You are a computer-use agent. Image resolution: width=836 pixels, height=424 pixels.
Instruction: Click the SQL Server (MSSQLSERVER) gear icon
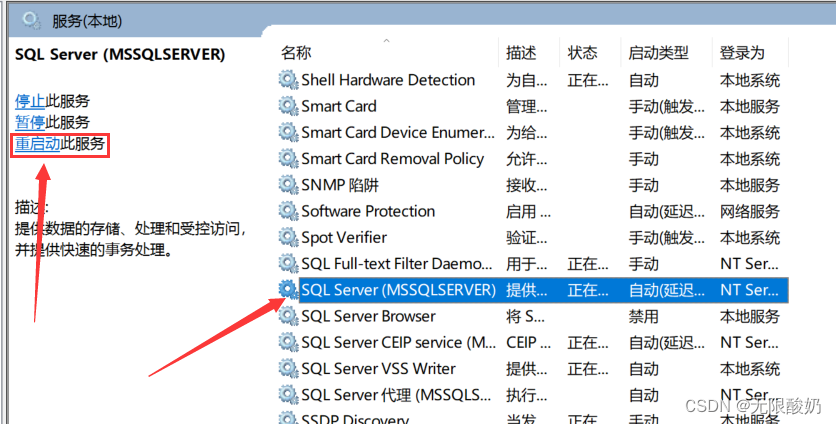[x=288, y=290]
